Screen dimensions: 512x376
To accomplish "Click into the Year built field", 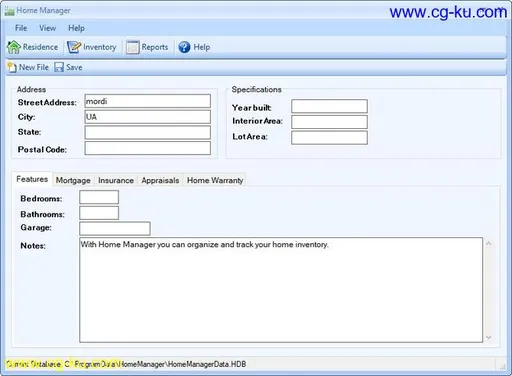I will 329,106.
